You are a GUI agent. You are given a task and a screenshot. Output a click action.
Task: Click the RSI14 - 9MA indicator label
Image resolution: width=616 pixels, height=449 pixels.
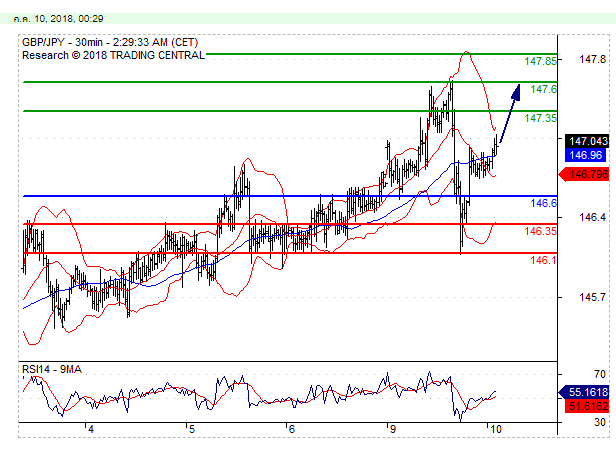coord(52,369)
